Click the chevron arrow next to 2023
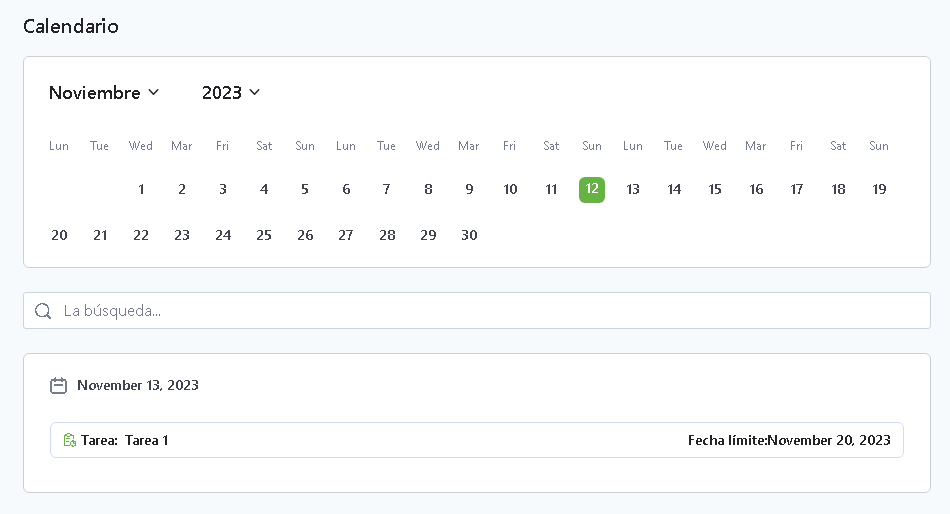 point(255,92)
